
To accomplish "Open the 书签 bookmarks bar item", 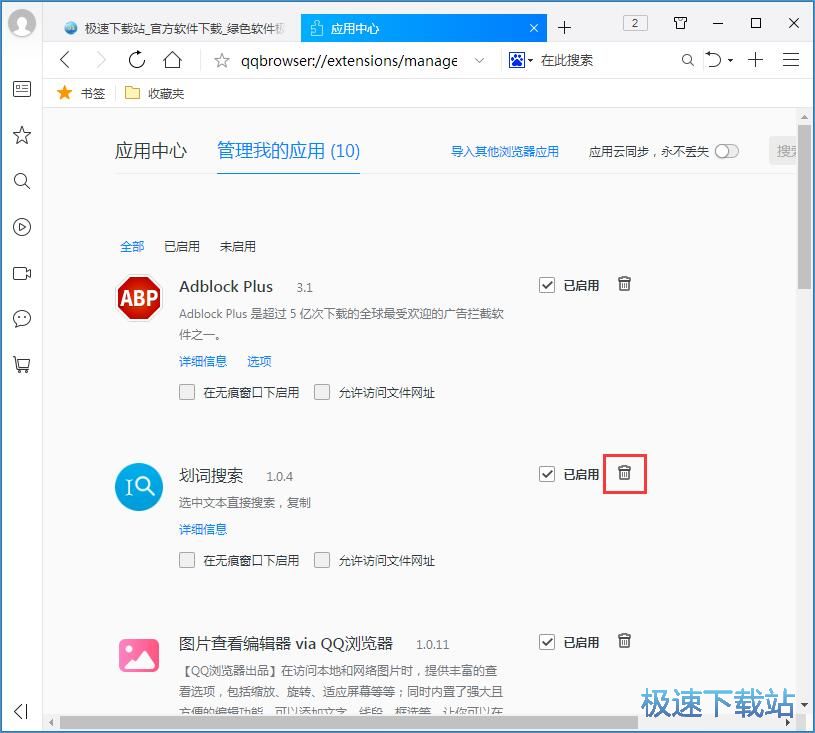I will [81, 93].
